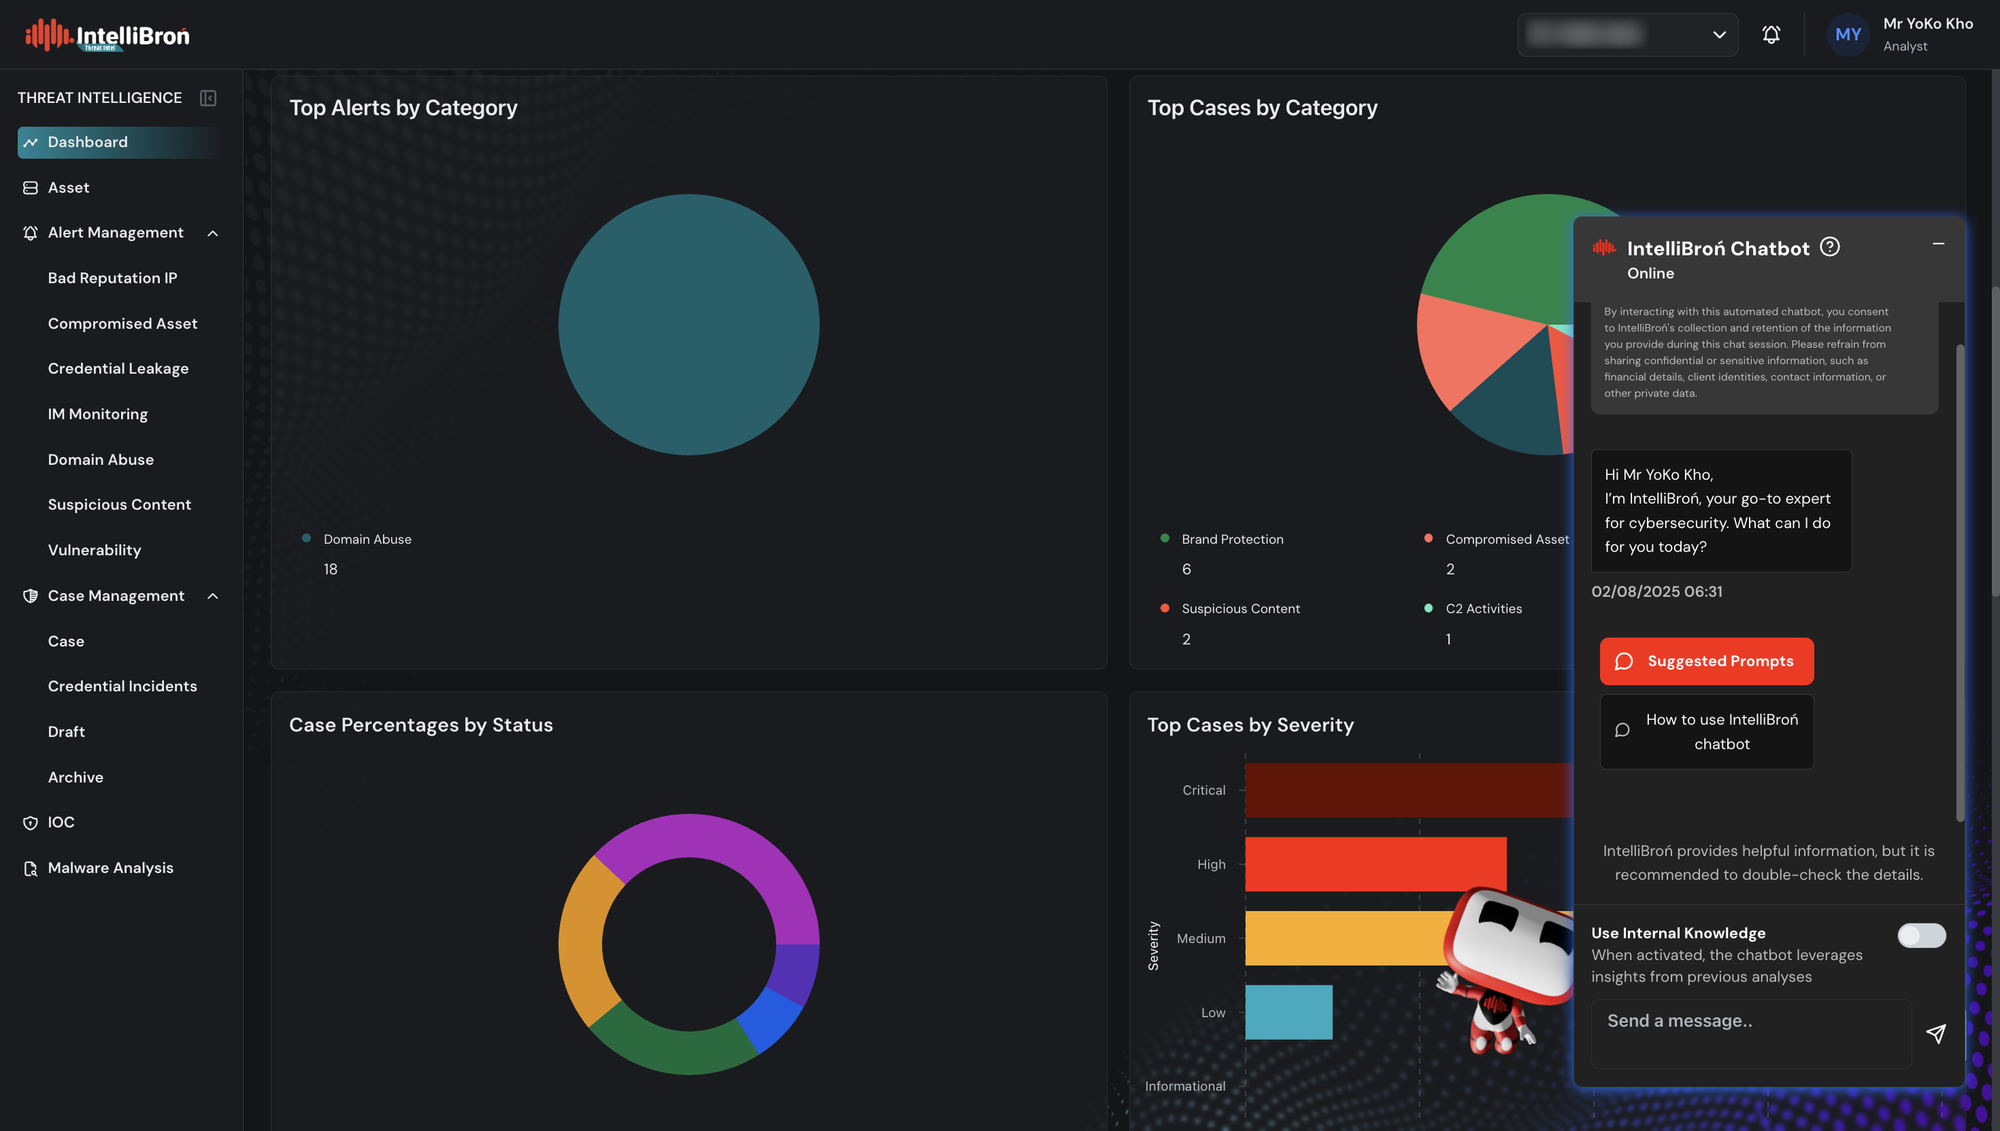The width and height of the screenshot is (2000, 1131).
Task: Click the Dashboard chart icon
Action: [31, 143]
